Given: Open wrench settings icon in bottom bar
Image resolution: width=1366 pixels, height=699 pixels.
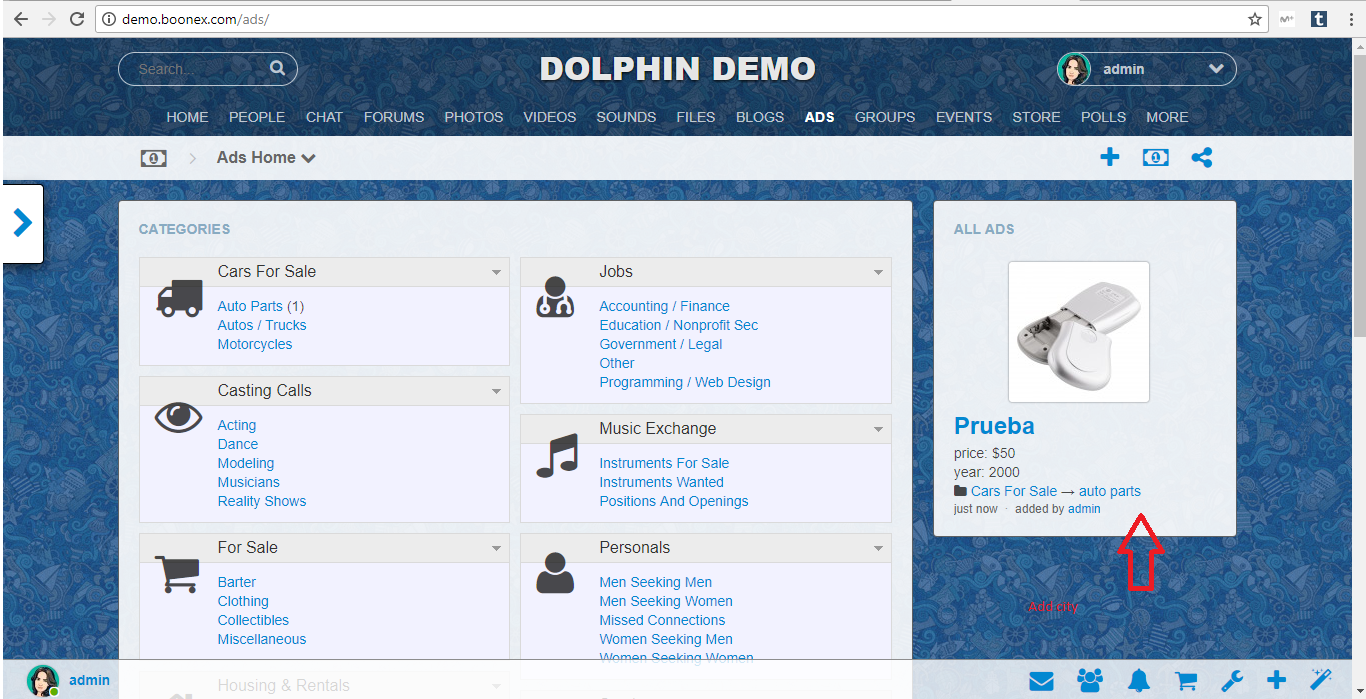Looking at the screenshot, I should tap(1232, 681).
